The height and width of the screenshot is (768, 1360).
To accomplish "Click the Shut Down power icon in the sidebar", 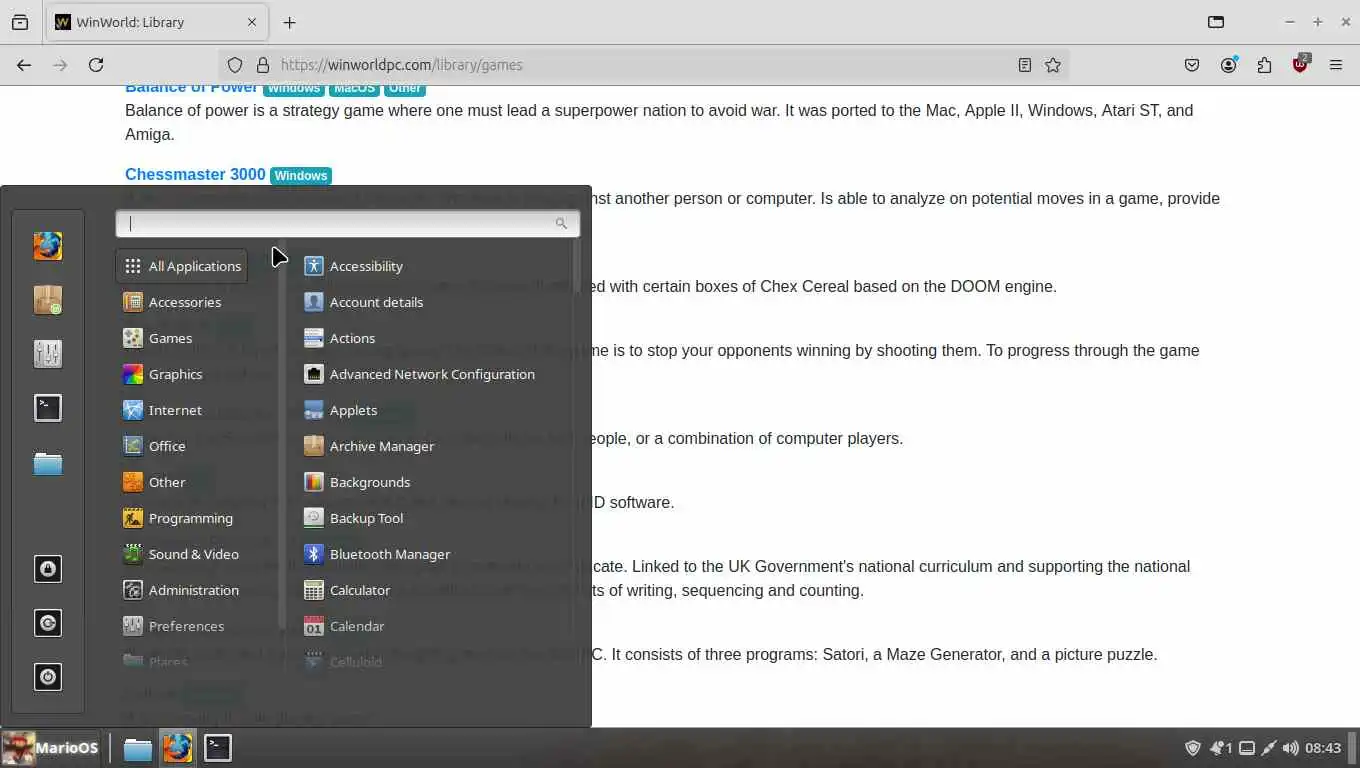I will point(48,677).
